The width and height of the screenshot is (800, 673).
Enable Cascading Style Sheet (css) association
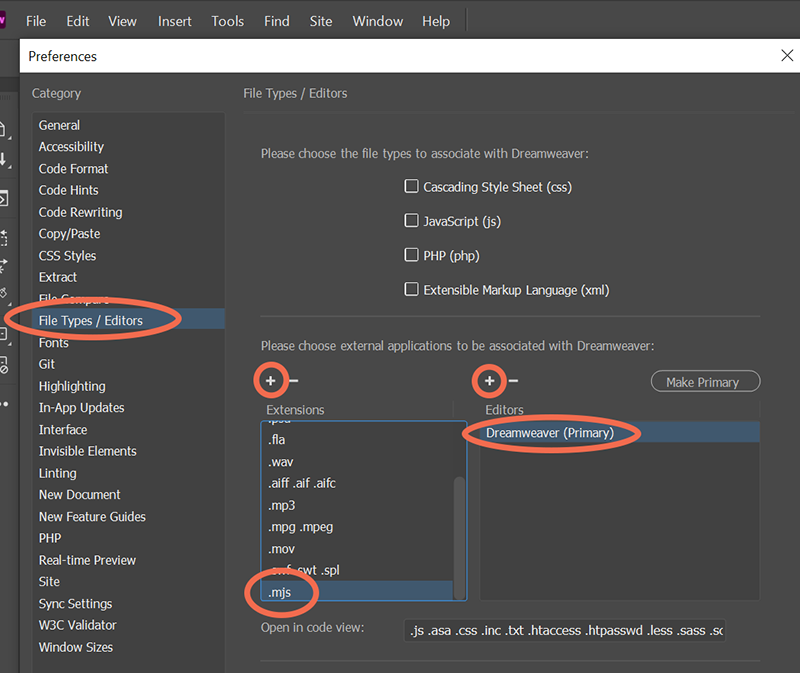click(411, 186)
